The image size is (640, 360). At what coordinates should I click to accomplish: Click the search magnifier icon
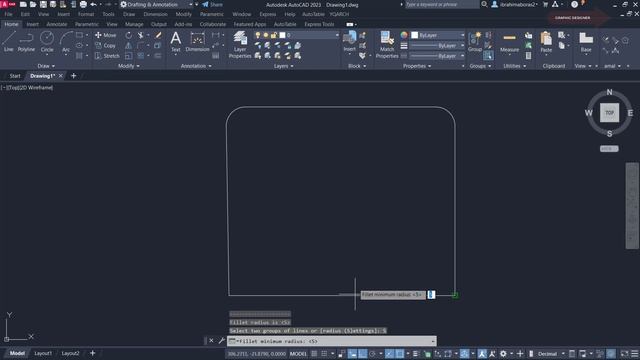point(484,4)
